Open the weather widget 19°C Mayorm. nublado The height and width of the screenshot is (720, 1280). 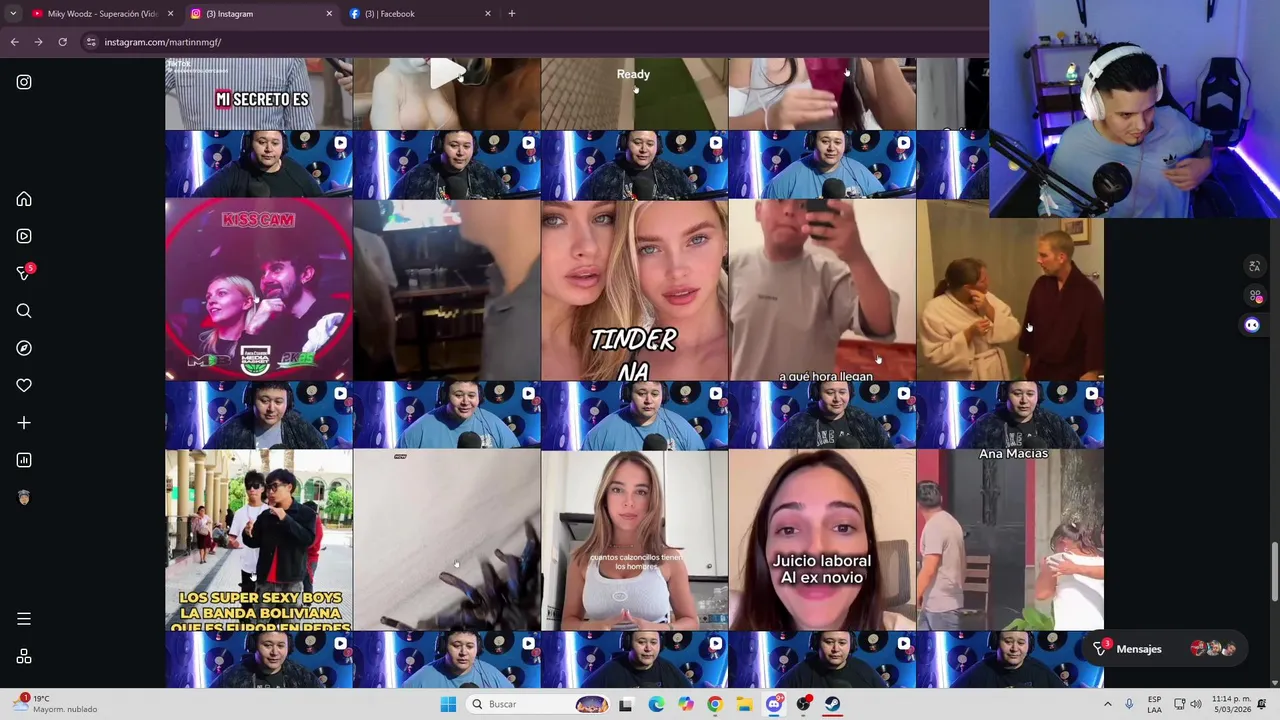56,704
